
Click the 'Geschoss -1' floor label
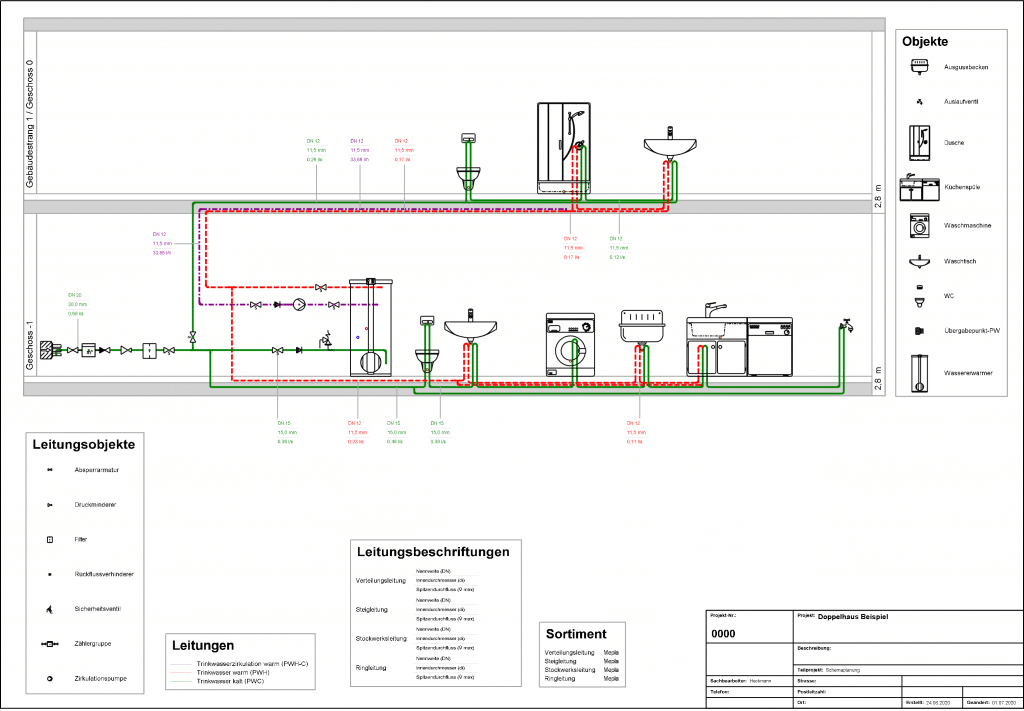pyautogui.click(x=30, y=345)
